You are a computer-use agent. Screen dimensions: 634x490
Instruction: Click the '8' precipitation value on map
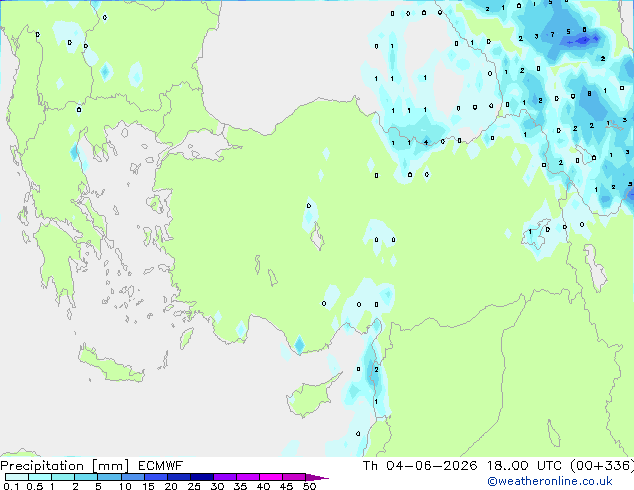click(589, 94)
